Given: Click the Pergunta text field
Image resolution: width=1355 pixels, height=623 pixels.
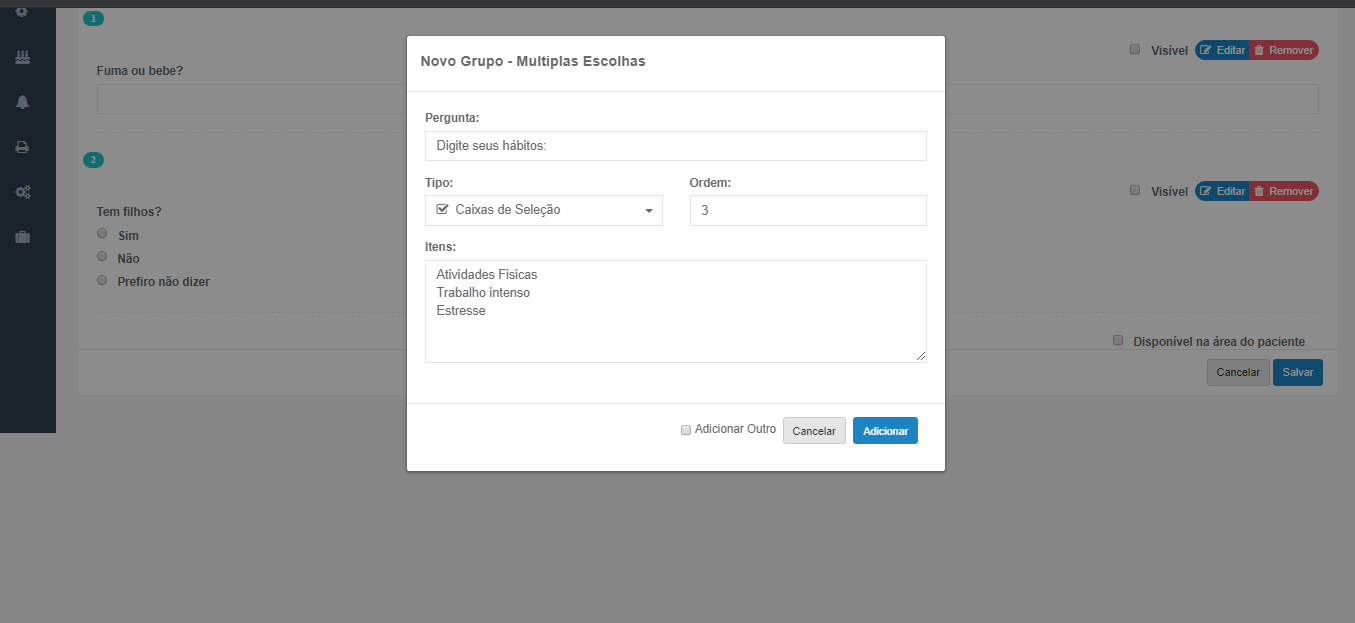Looking at the screenshot, I should coord(675,146).
